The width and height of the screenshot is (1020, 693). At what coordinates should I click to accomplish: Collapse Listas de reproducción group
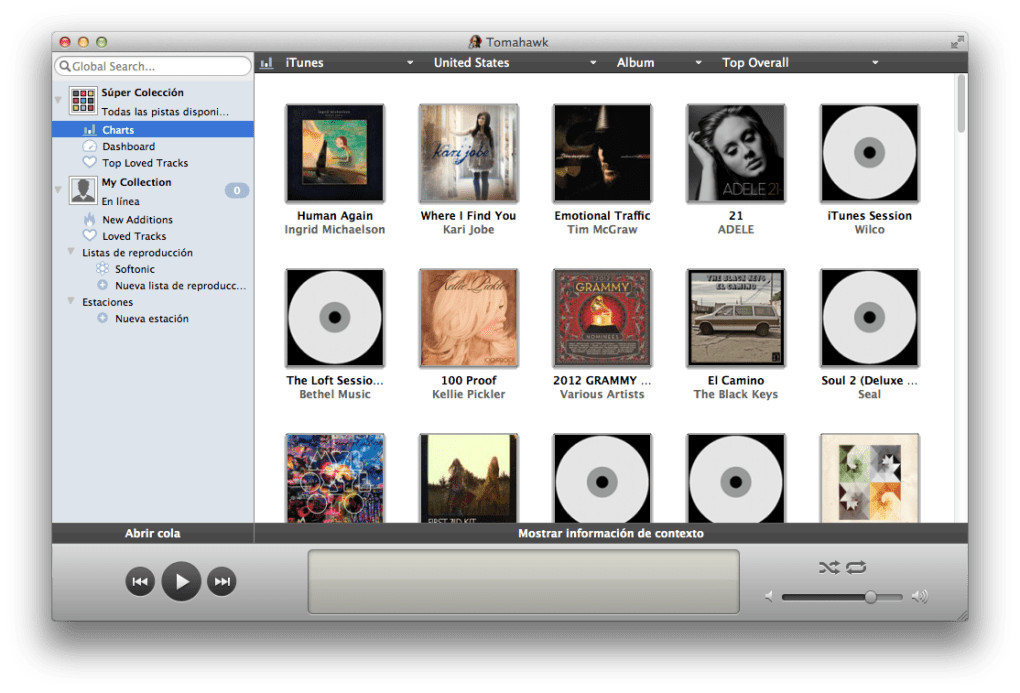[71, 251]
